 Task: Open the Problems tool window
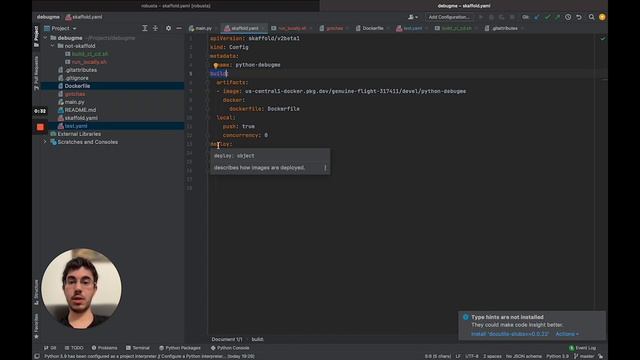pyautogui.click(x=104, y=348)
